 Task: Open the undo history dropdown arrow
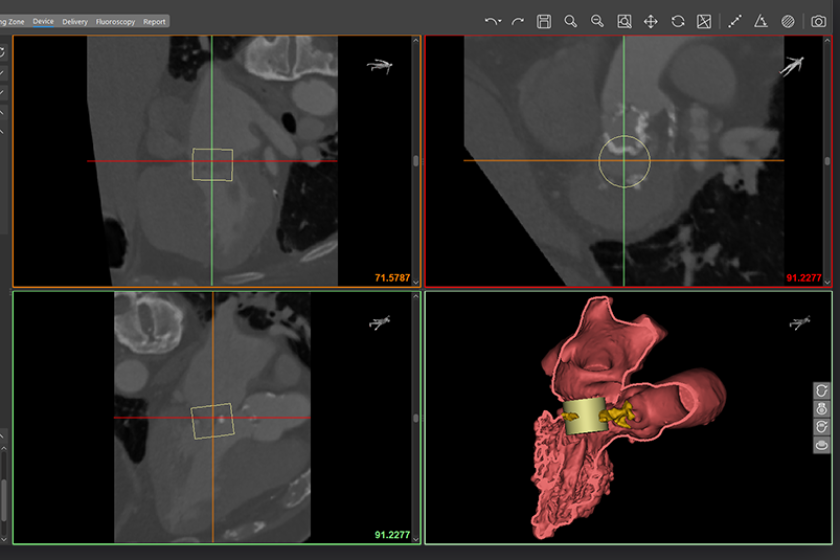499,21
